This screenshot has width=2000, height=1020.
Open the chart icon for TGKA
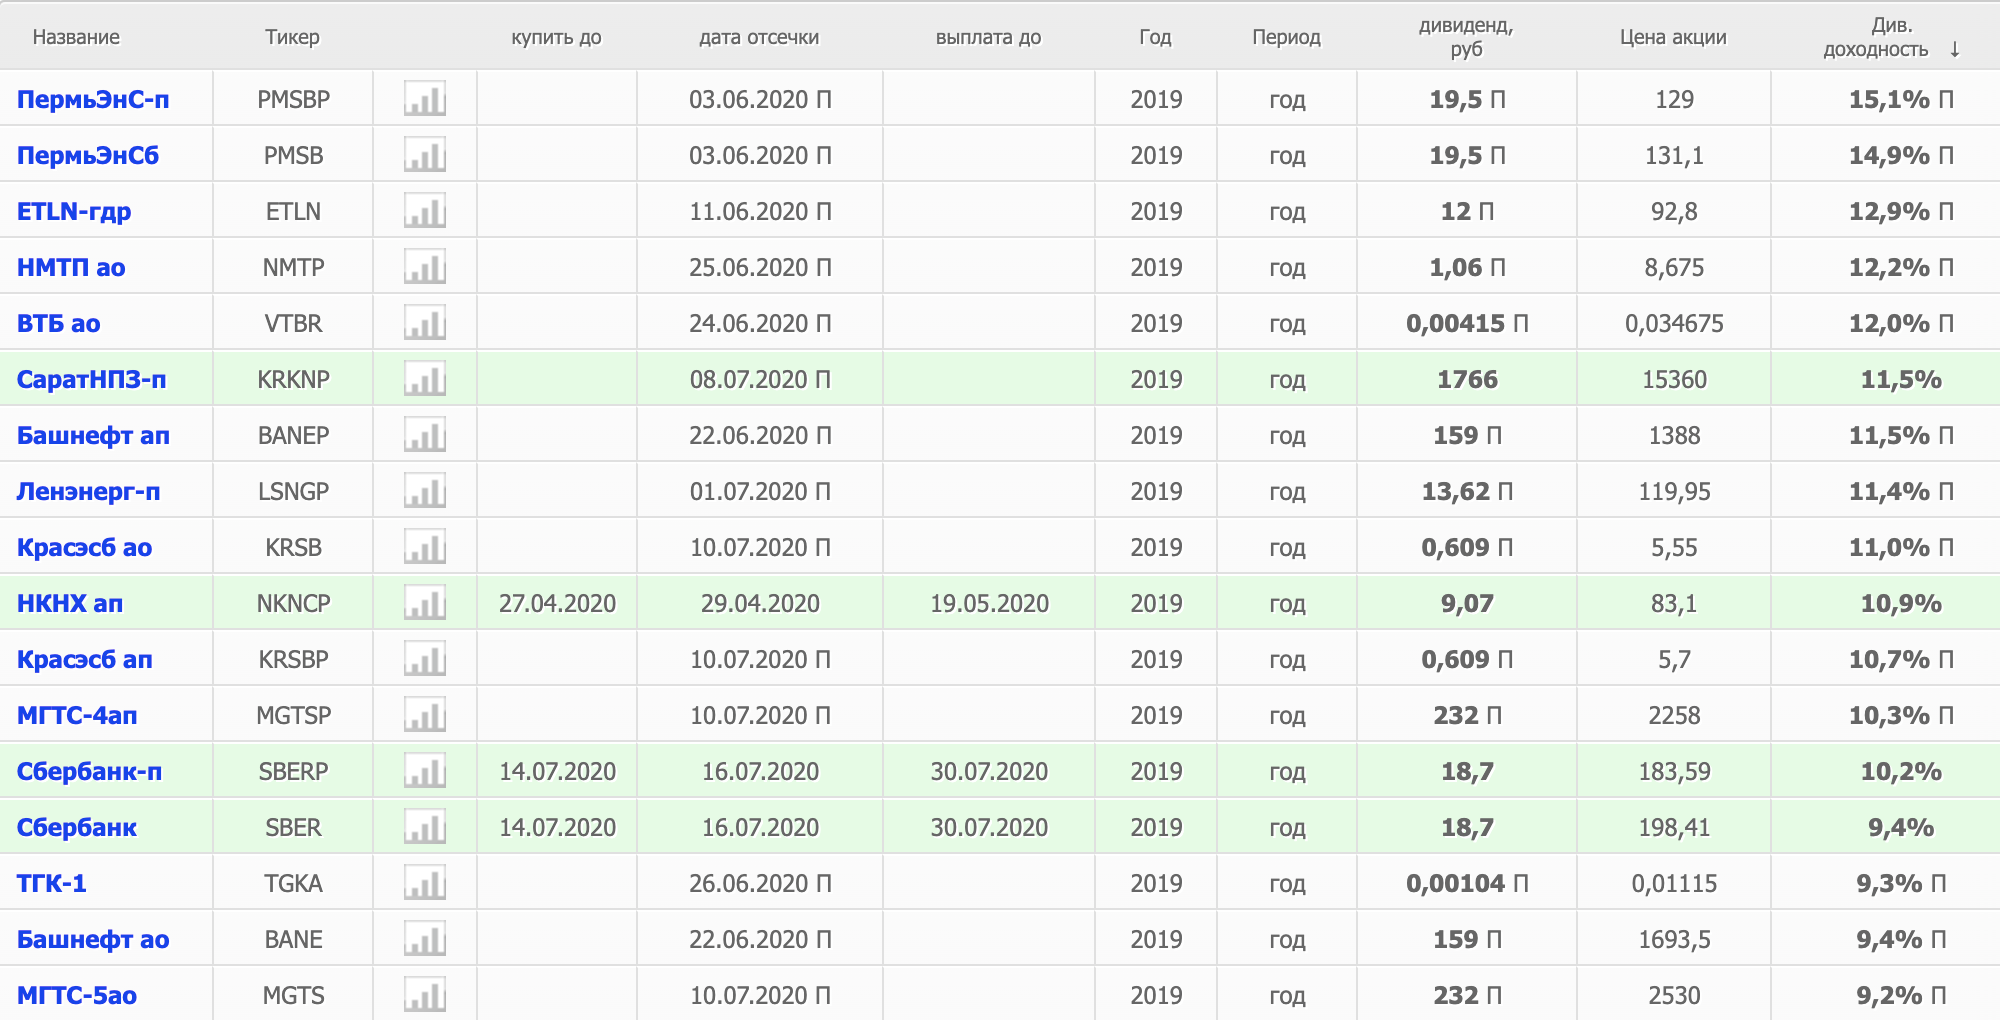[425, 883]
